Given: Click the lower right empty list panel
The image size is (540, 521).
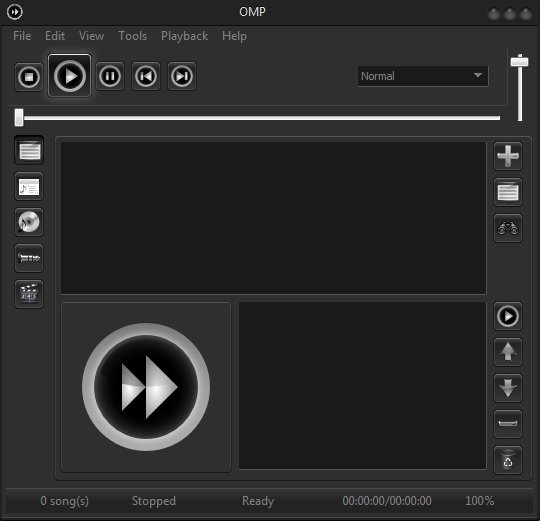Looking at the screenshot, I should 362,386.
